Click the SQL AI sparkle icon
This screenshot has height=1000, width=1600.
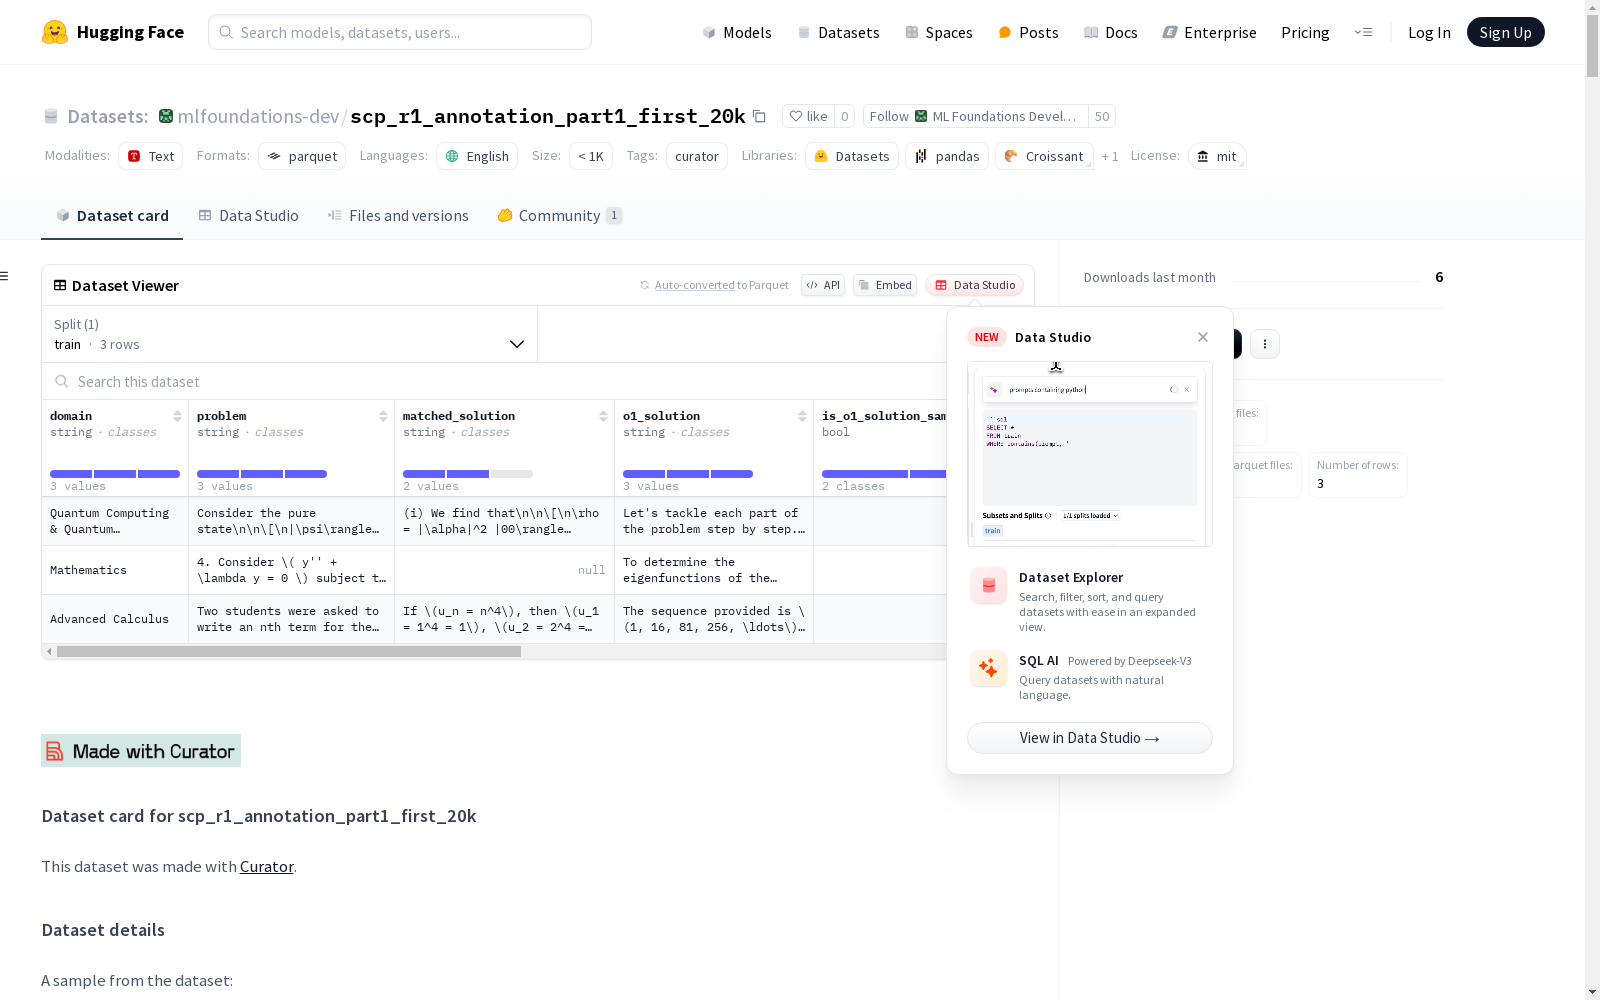click(989, 669)
